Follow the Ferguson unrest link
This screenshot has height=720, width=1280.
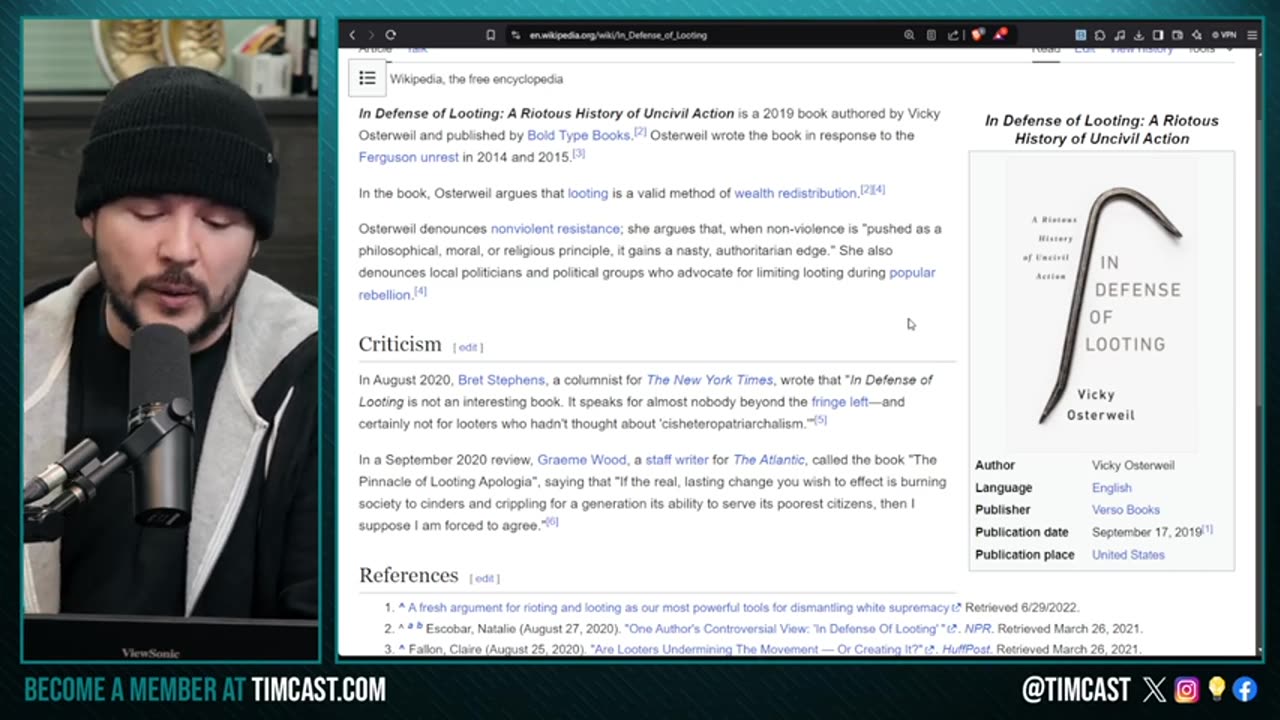pos(408,157)
